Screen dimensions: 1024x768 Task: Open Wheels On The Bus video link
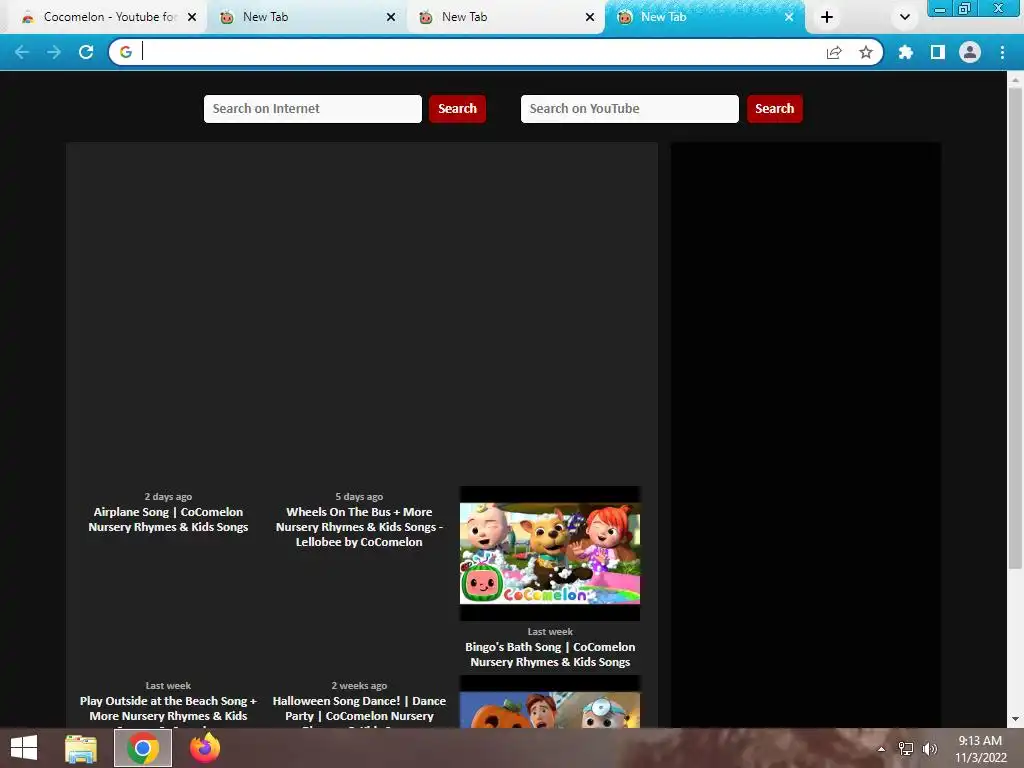coord(359,527)
